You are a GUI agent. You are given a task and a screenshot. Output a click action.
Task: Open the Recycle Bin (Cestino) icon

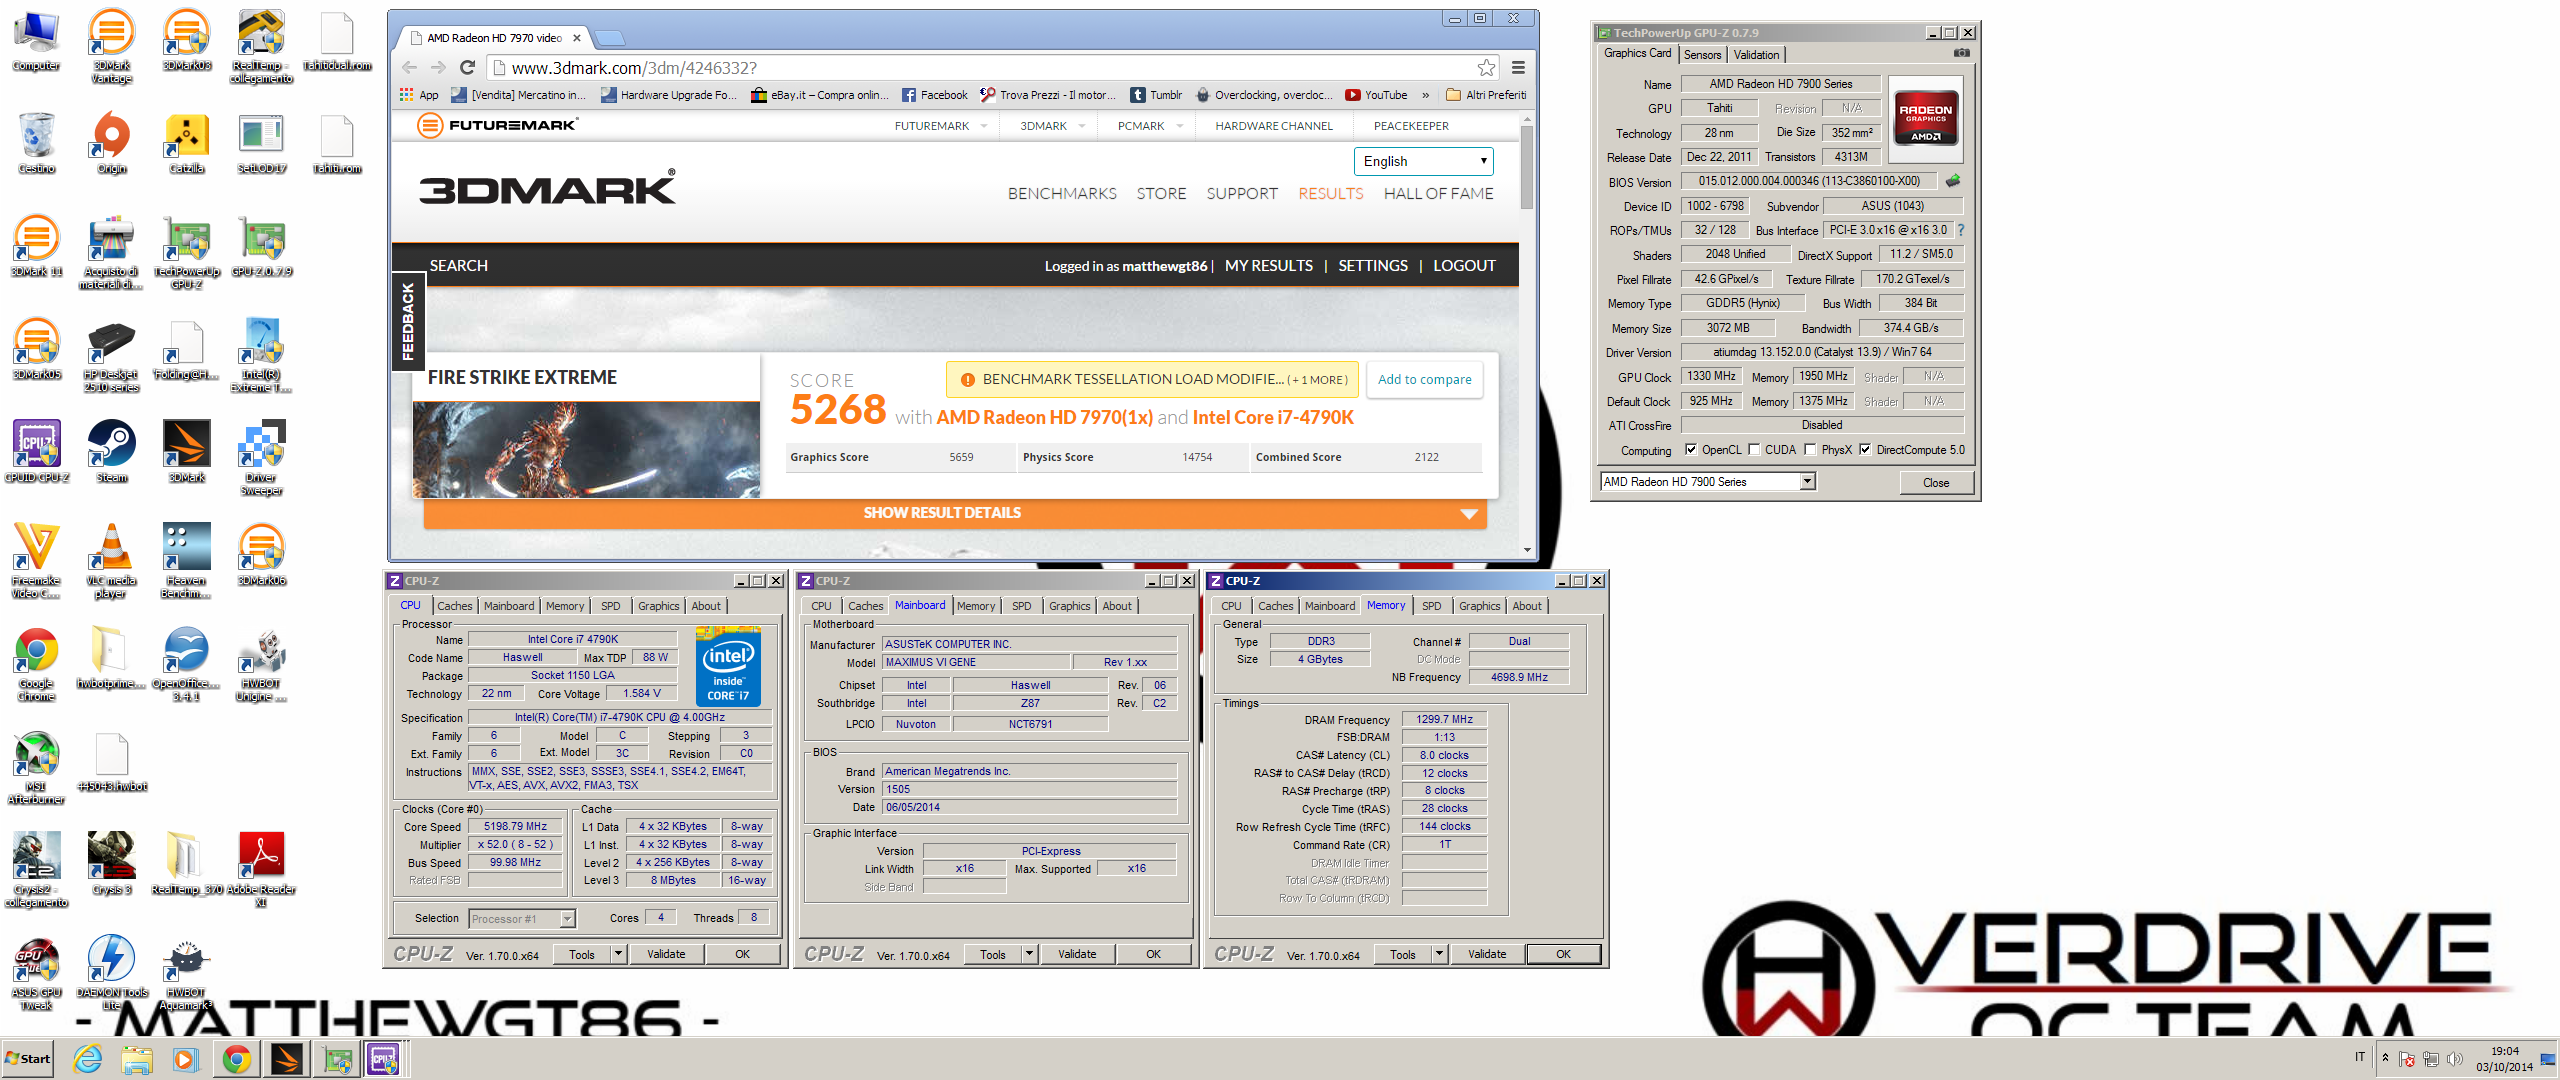click(36, 143)
